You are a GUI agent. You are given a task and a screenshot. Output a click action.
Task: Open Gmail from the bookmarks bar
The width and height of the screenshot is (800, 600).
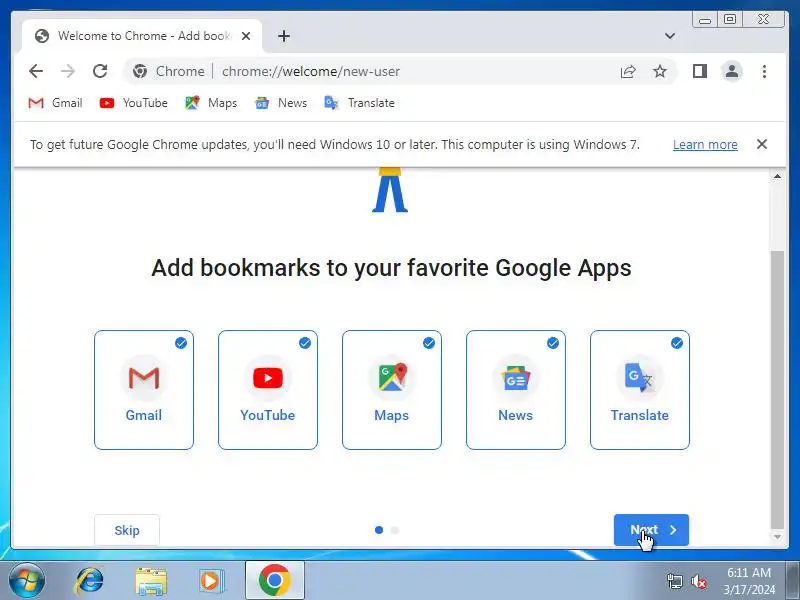[55, 103]
